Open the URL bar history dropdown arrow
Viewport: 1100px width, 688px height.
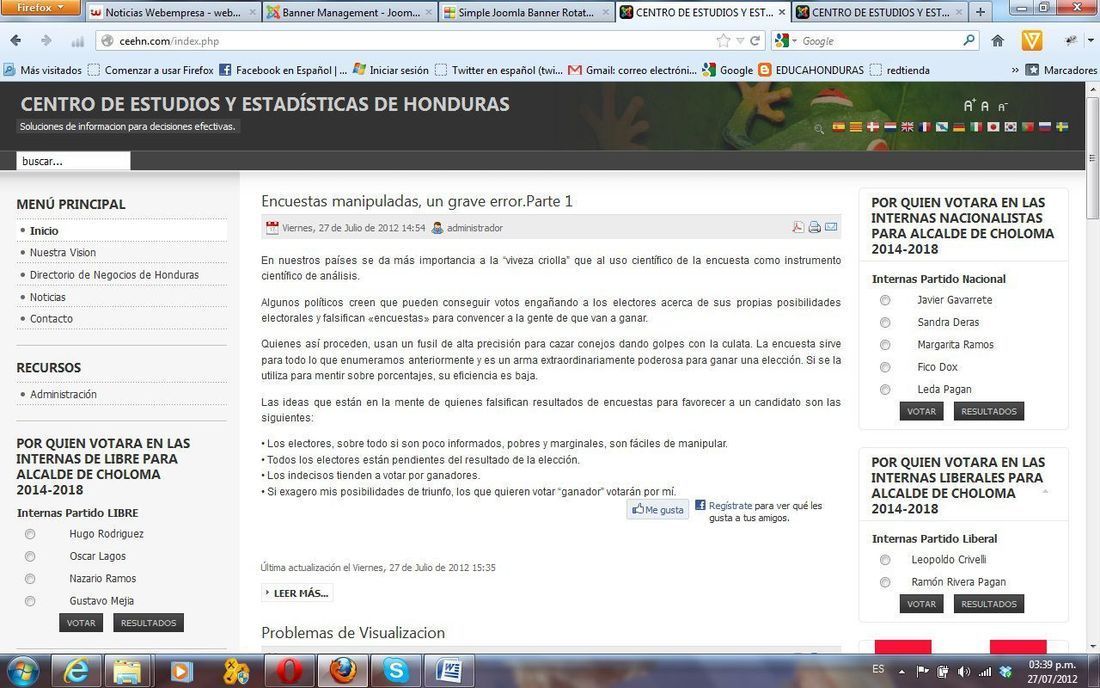[x=740, y=41]
